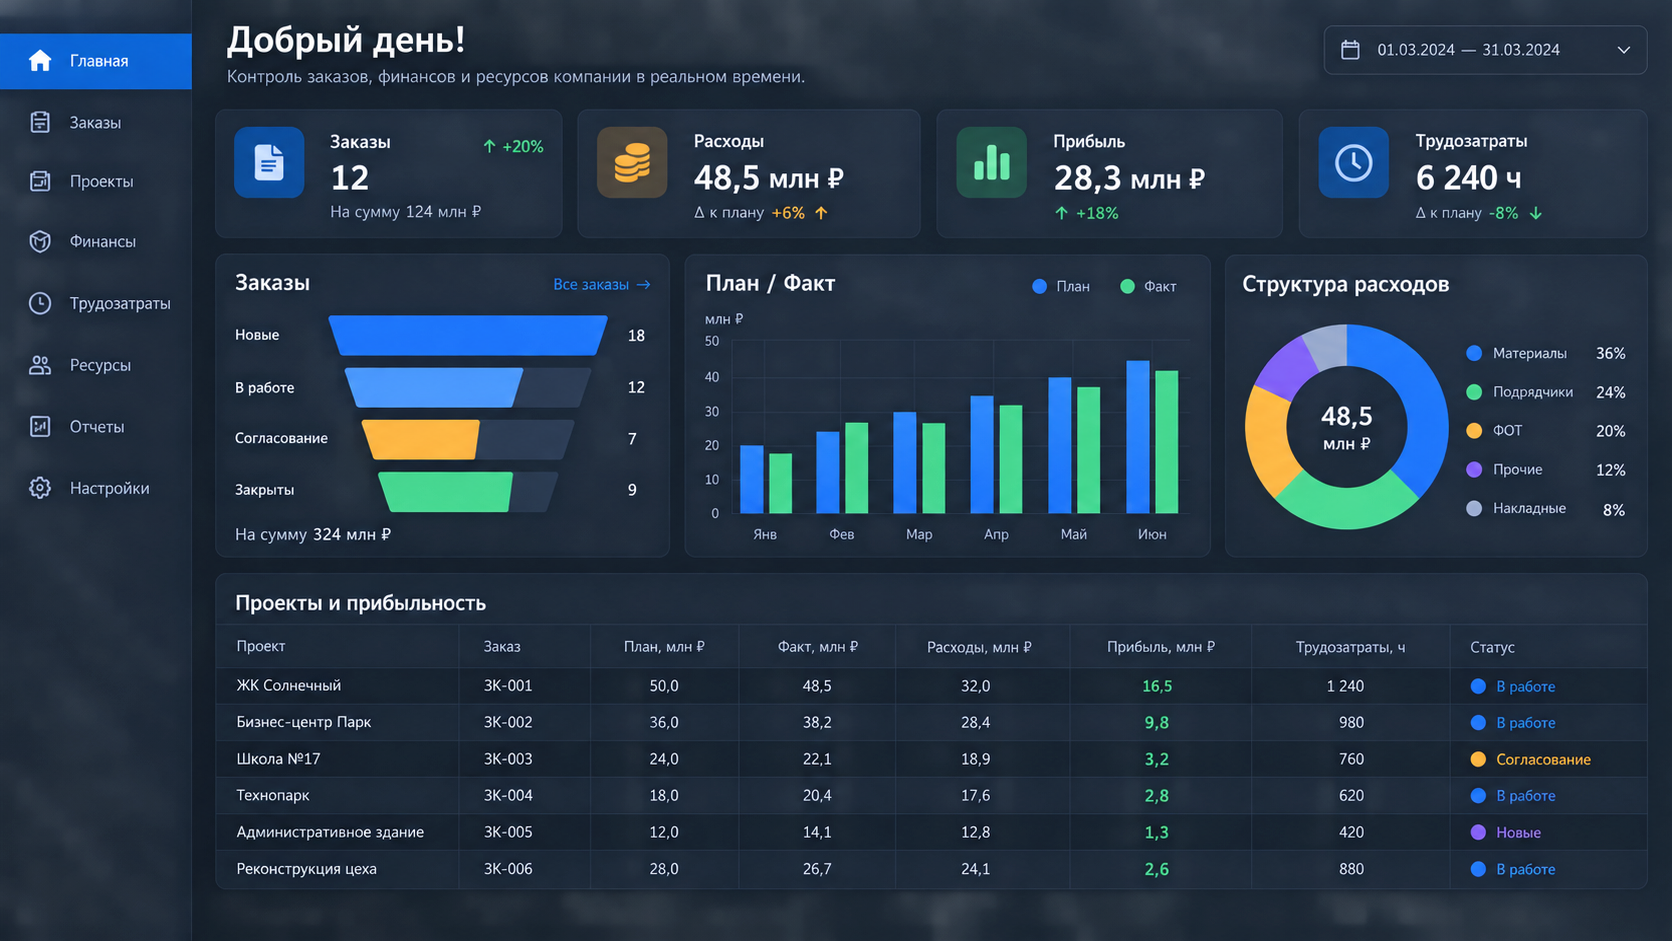1672x941 pixels.
Task: Go to Заказы section in sidebar
Action: (x=96, y=122)
